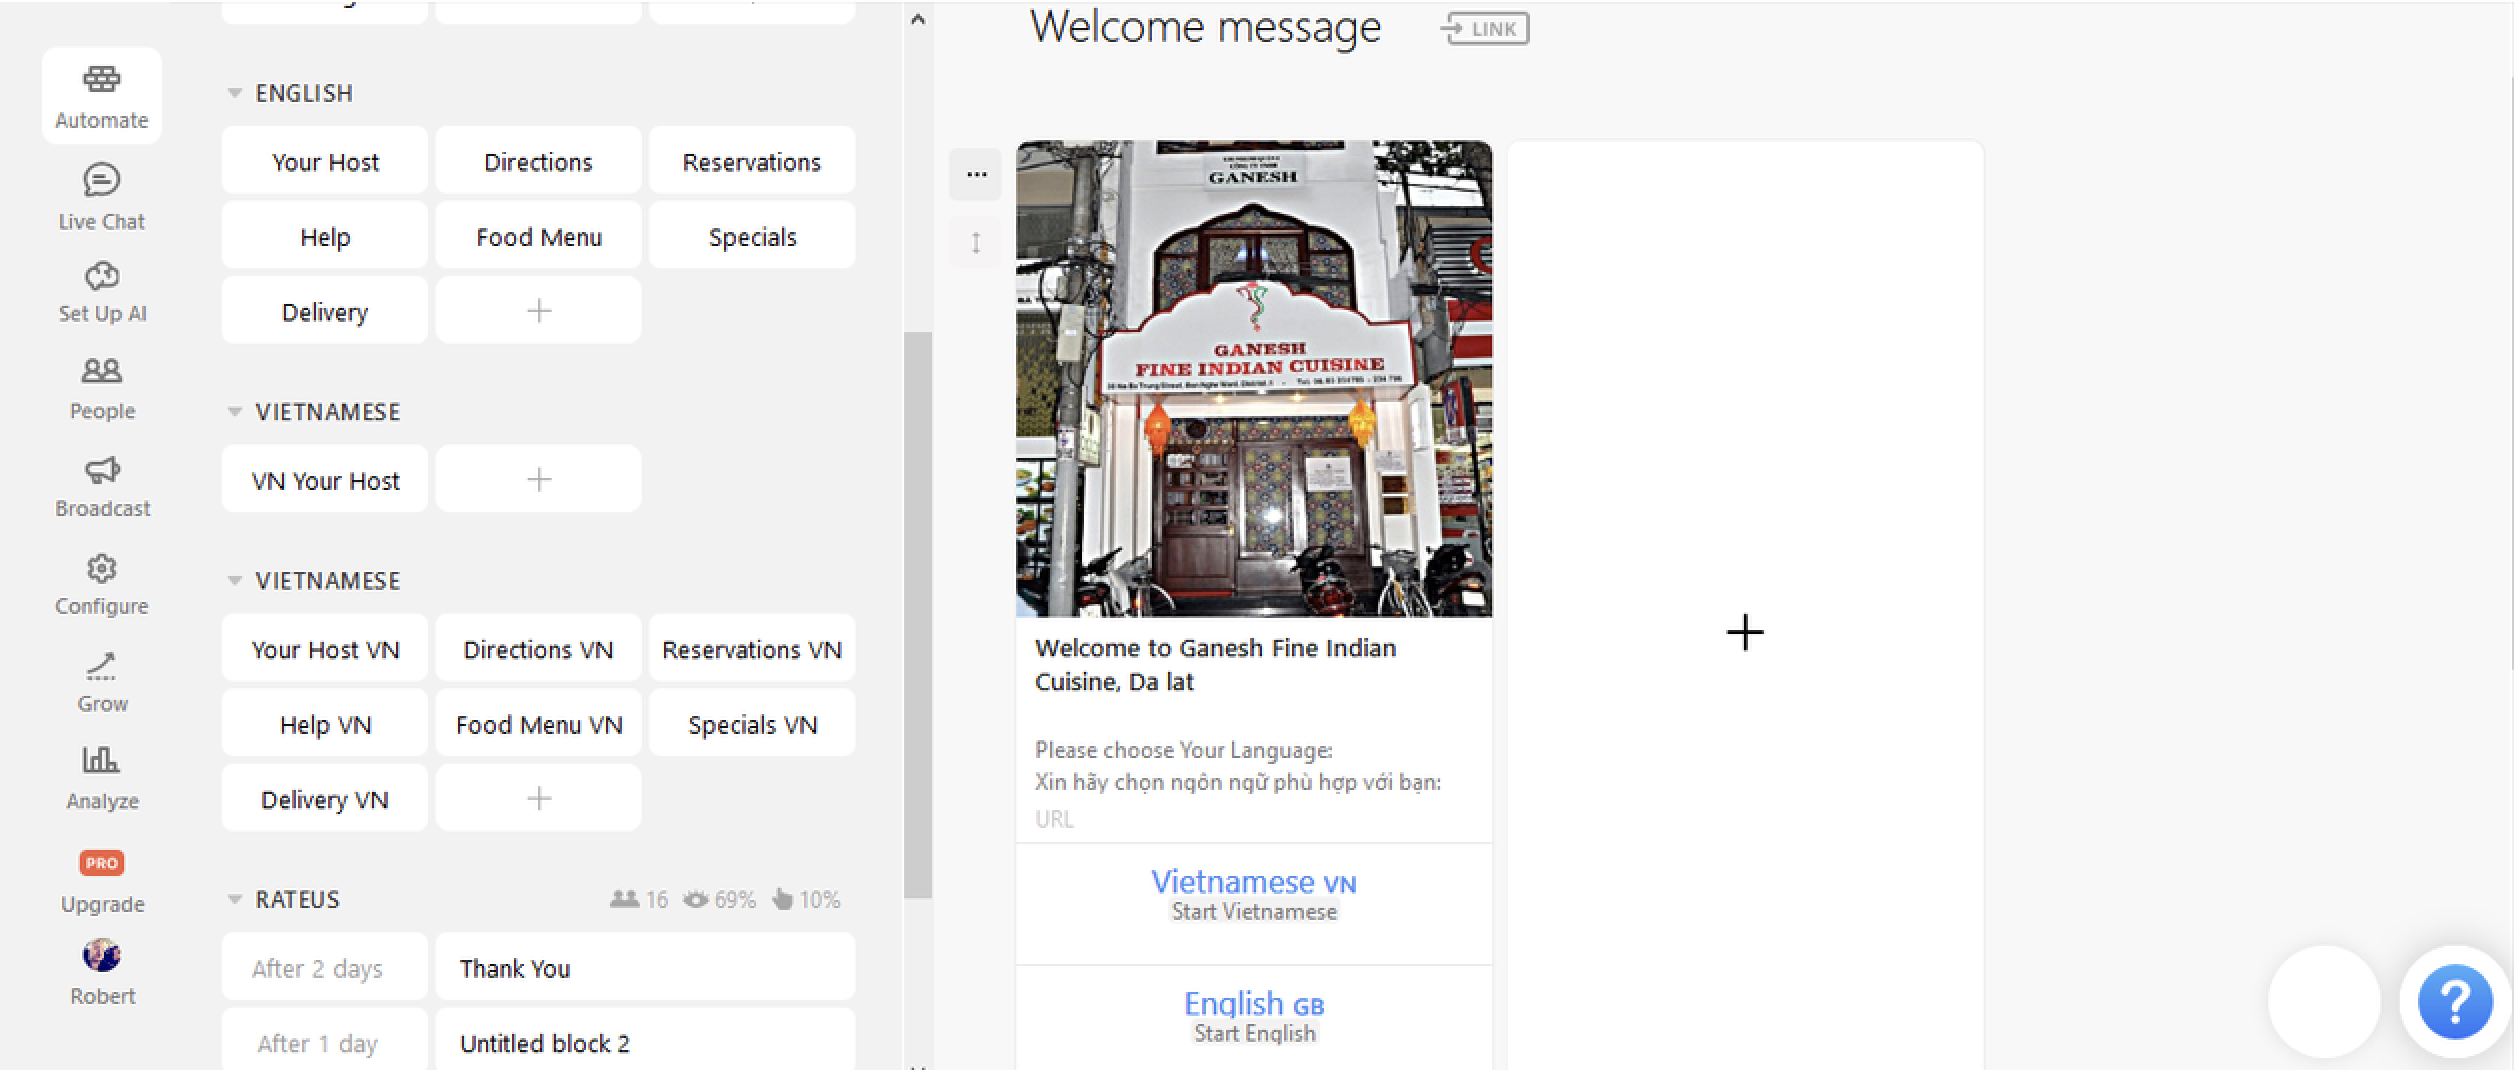
Task: Open After 2 days timing selector
Action: 325,967
